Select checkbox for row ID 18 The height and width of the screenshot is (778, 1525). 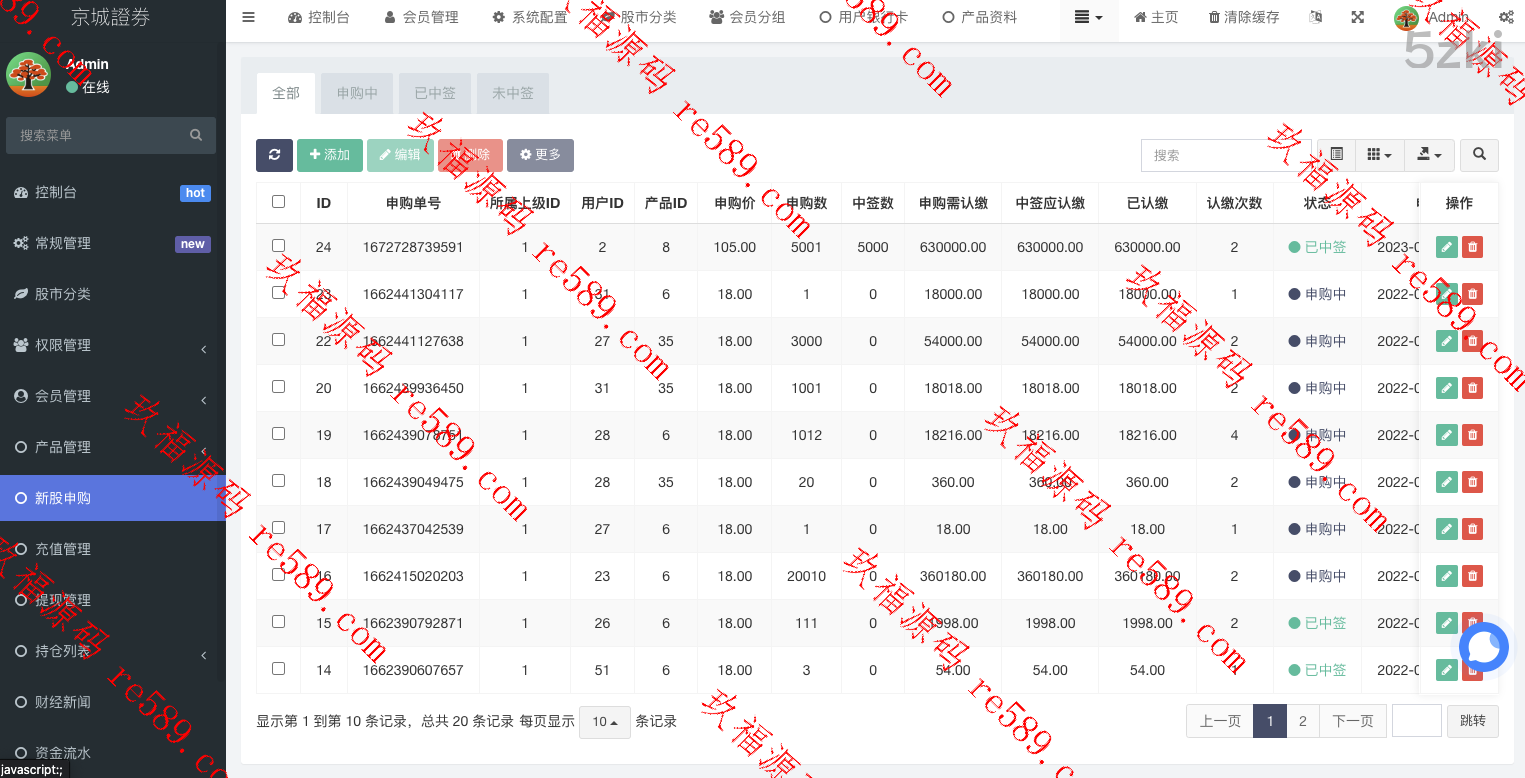point(278,481)
